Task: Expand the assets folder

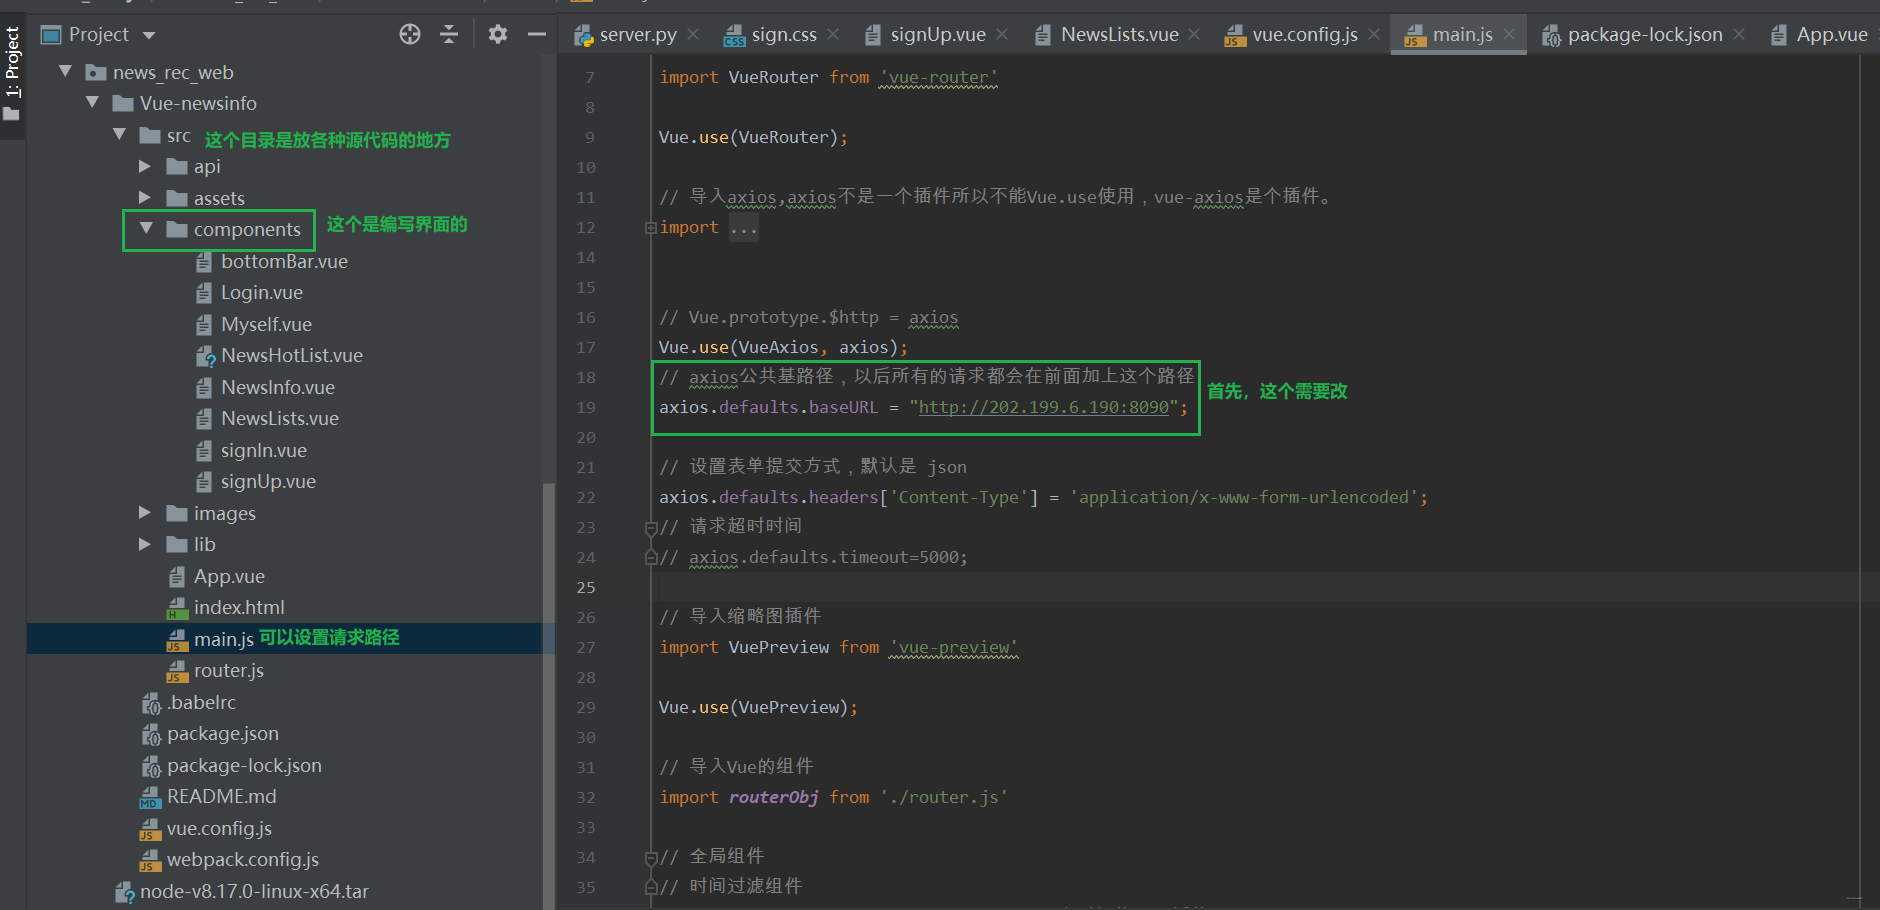Action: click(x=145, y=198)
